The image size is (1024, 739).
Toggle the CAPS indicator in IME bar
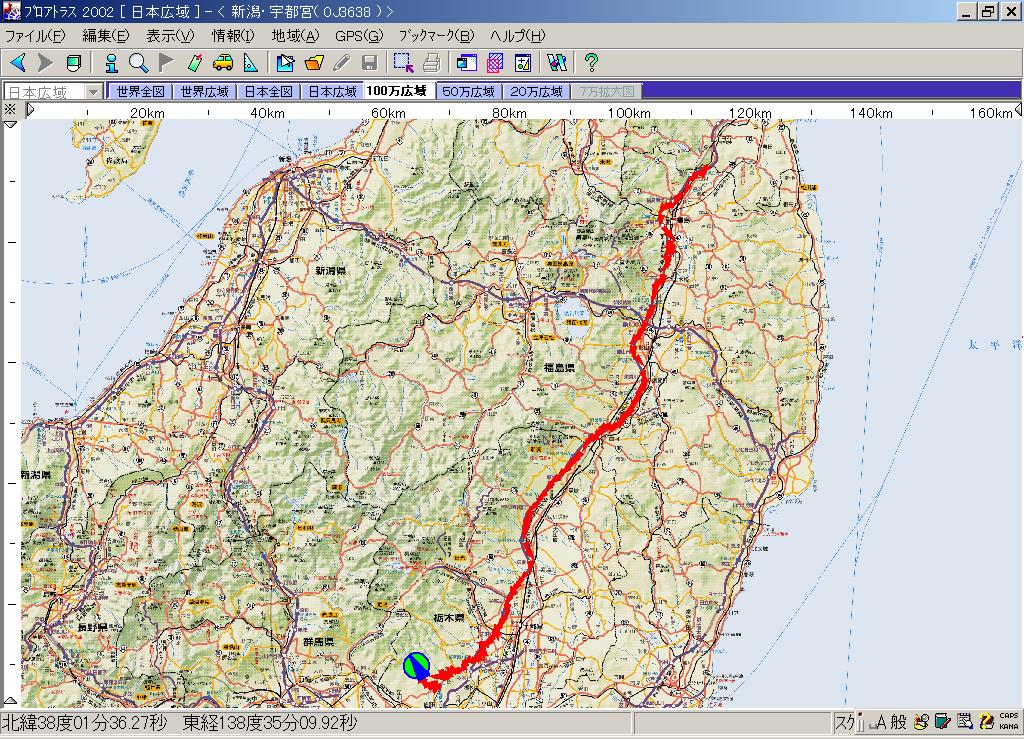(1008, 716)
